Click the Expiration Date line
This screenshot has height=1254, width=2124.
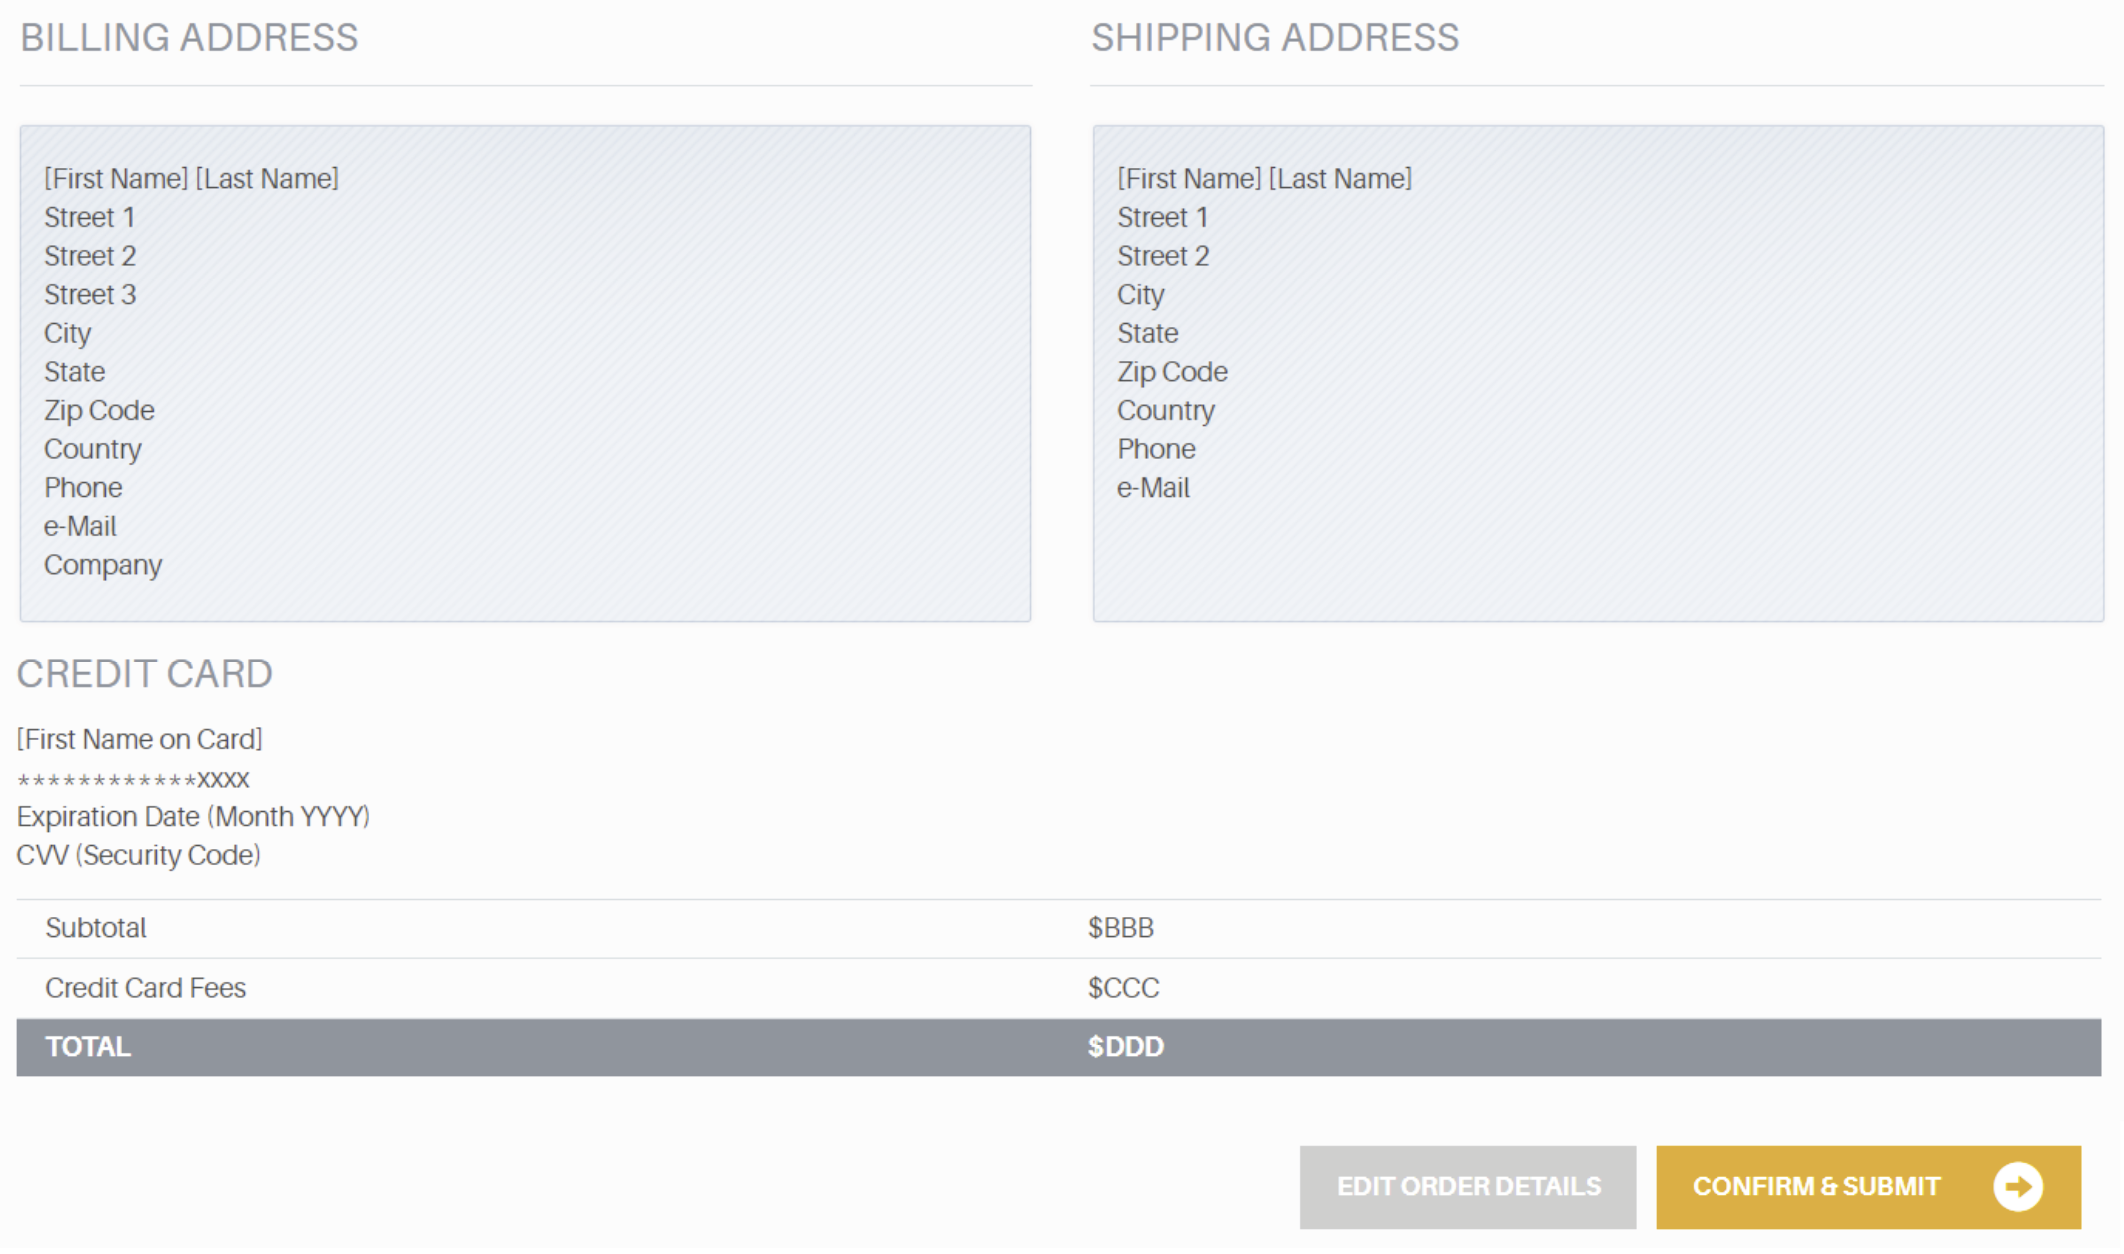tap(193, 817)
